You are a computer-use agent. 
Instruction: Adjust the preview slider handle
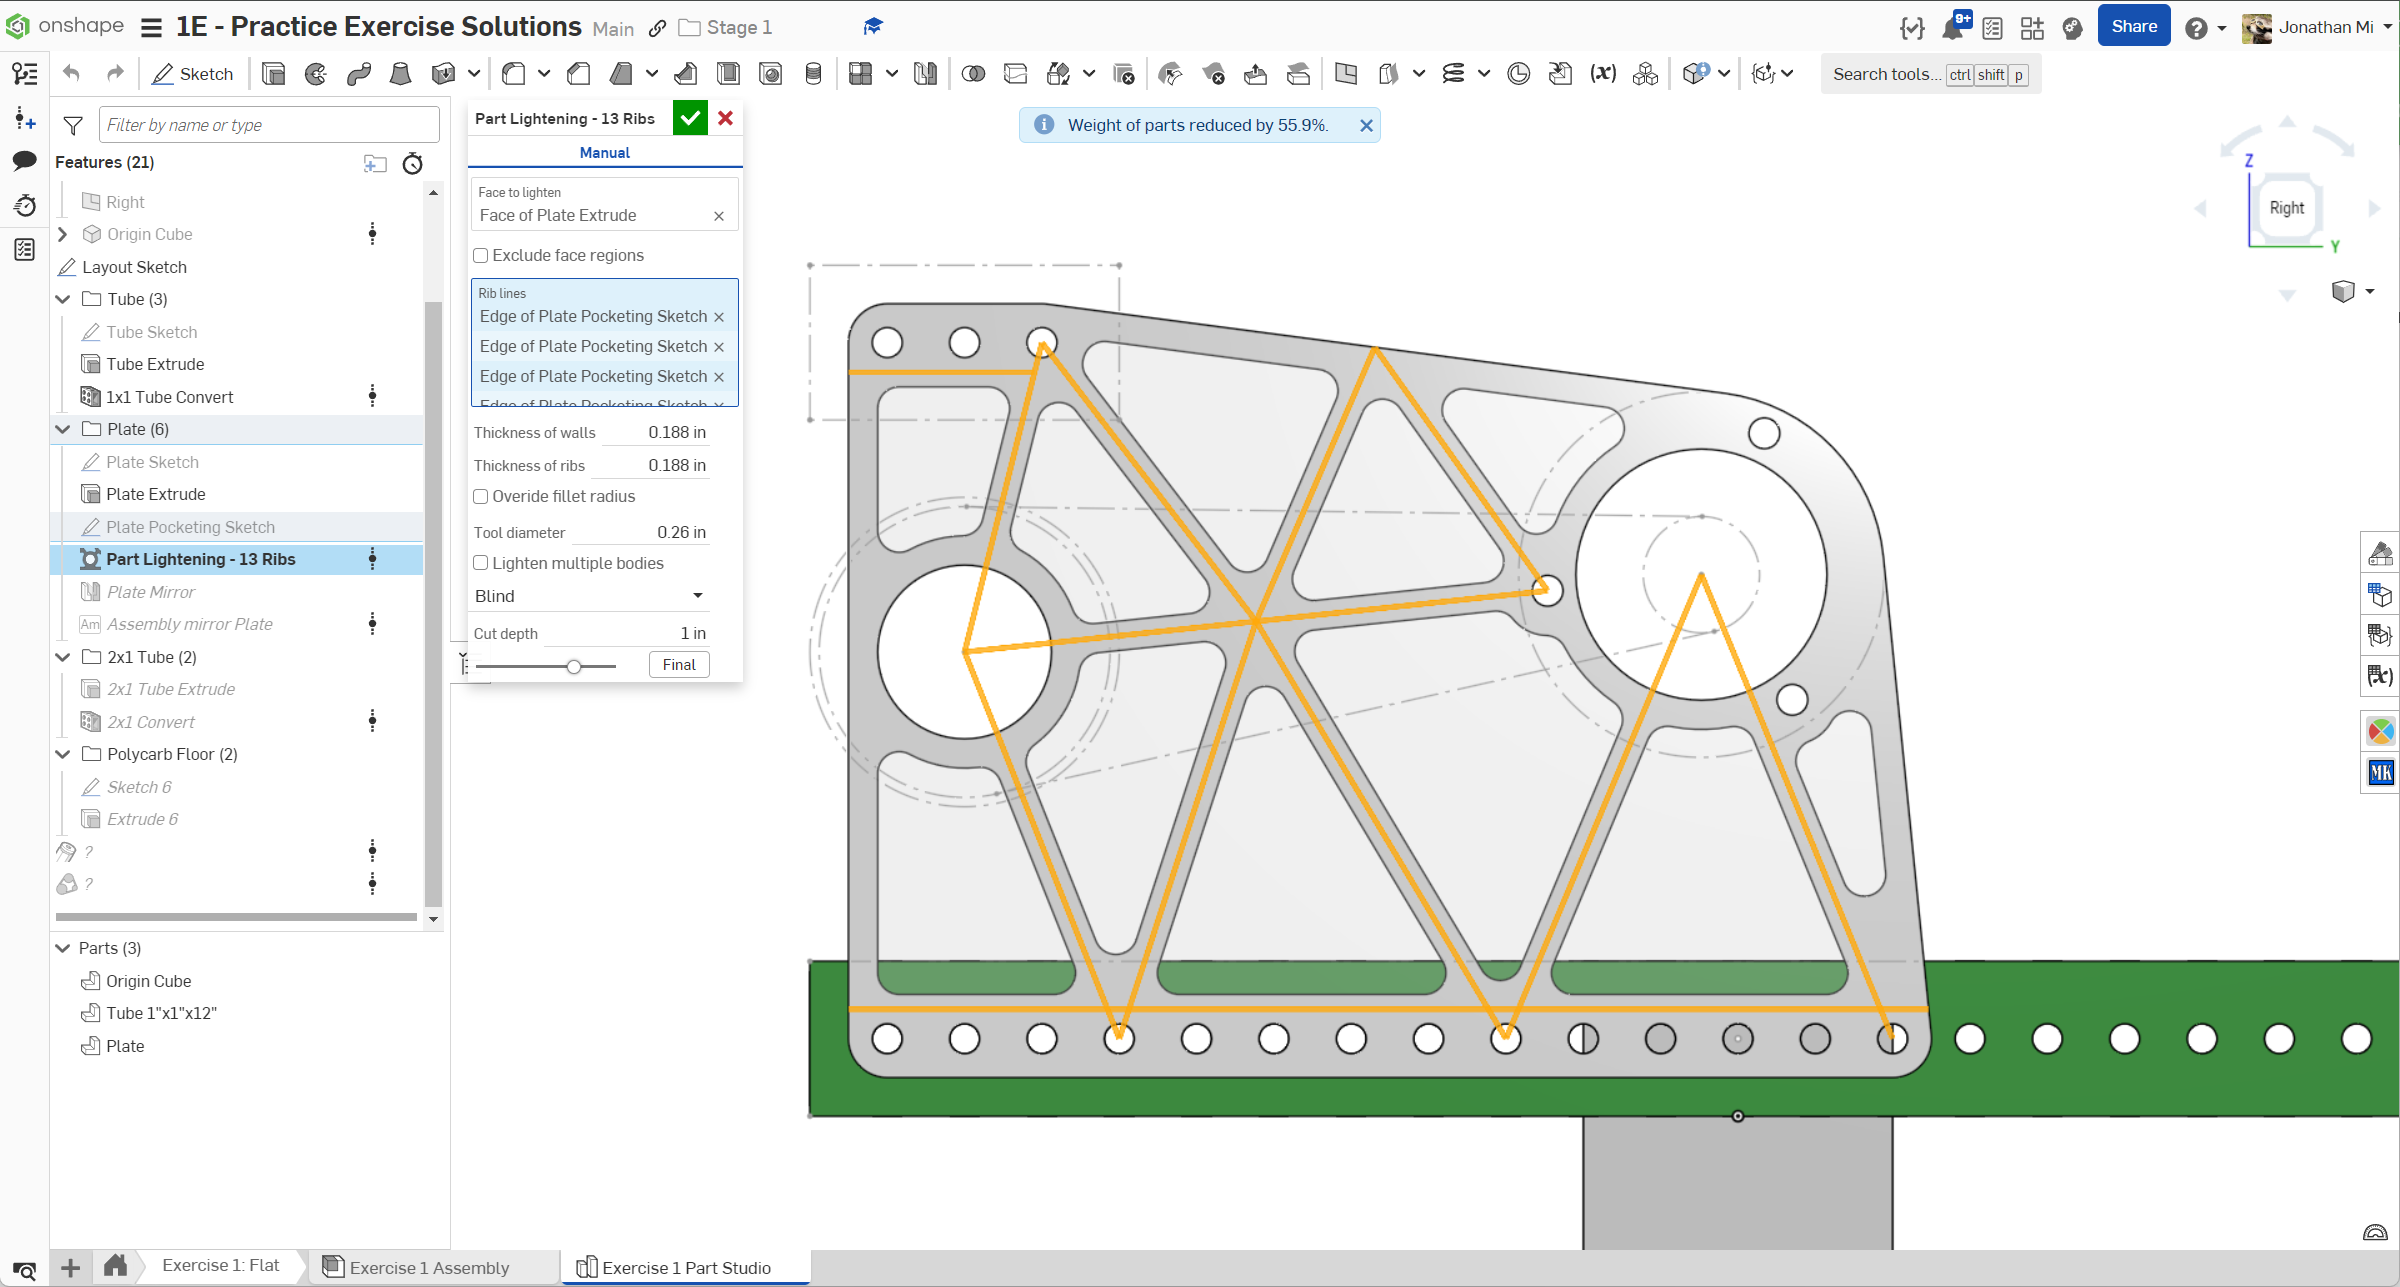pyautogui.click(x=574, y=667)
